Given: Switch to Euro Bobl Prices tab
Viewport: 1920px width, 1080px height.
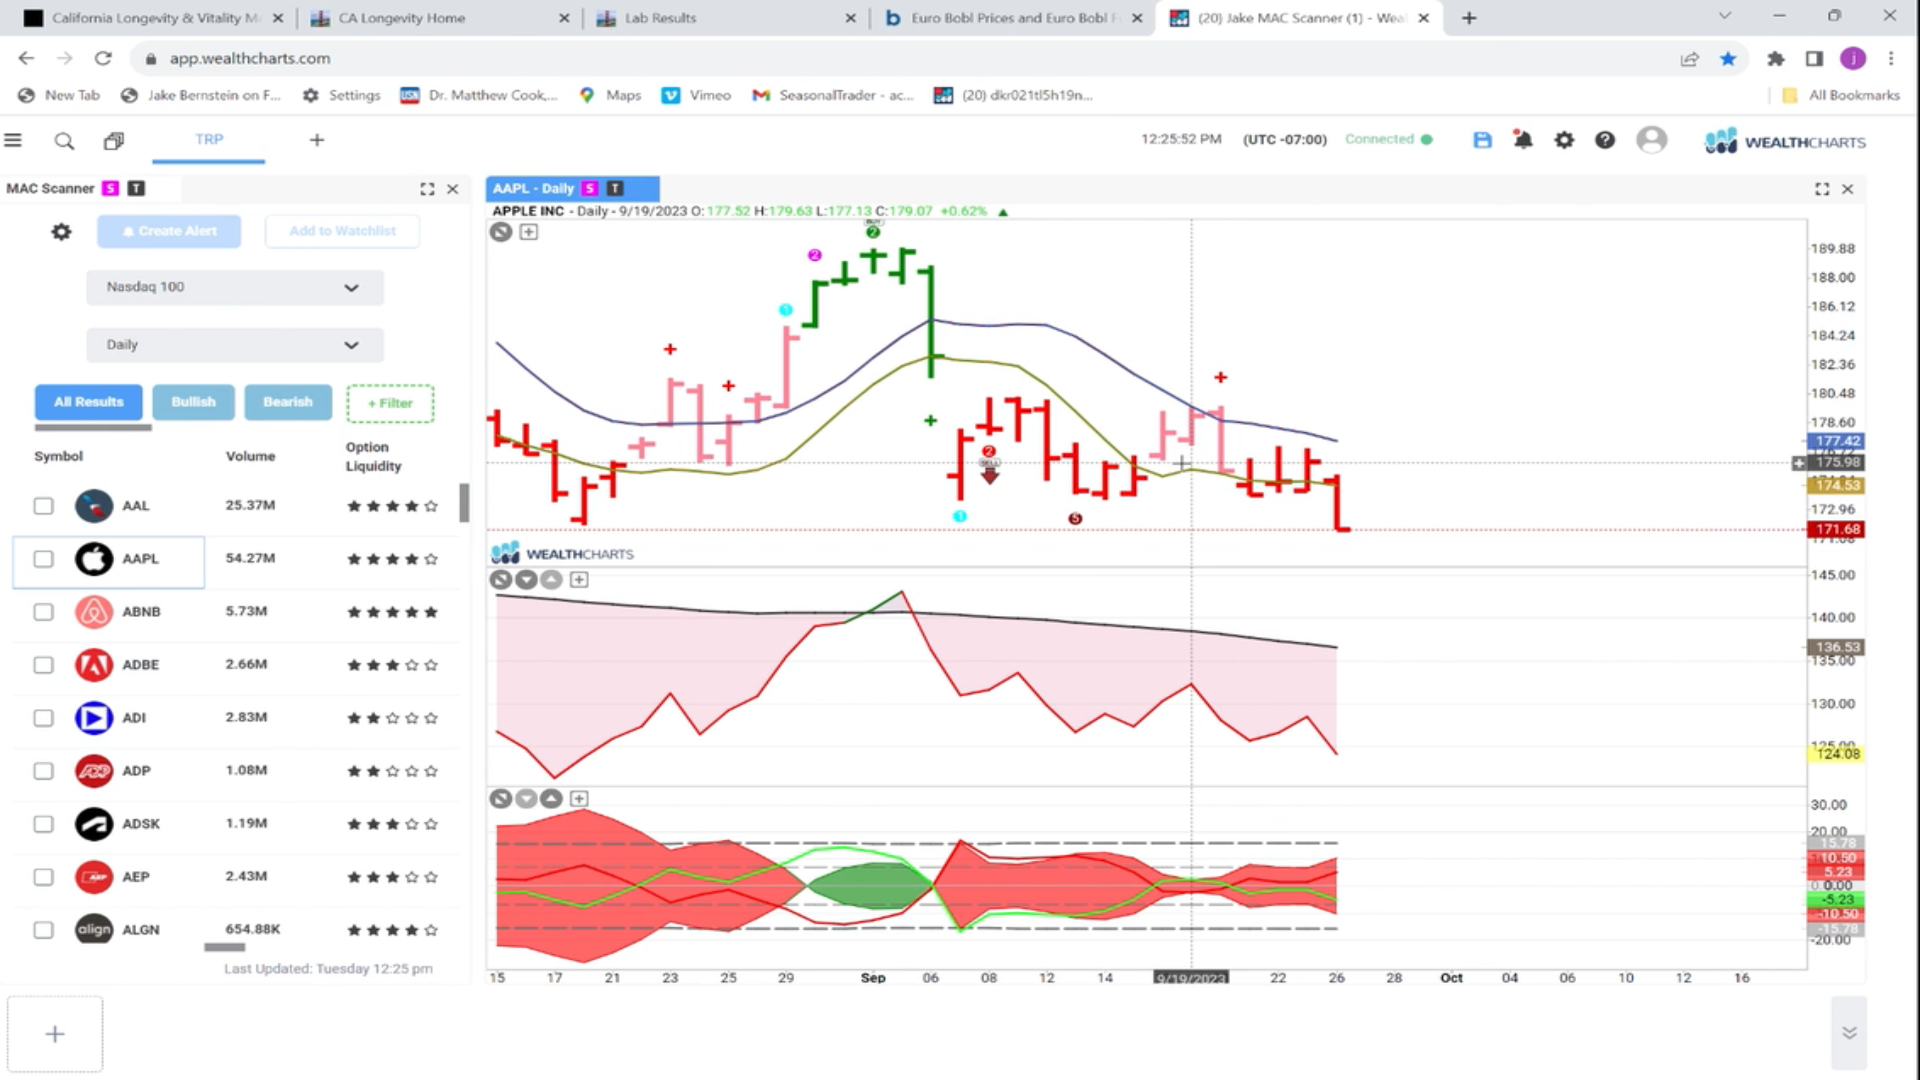Looking at the screenshot, I should click(1013, 18).
